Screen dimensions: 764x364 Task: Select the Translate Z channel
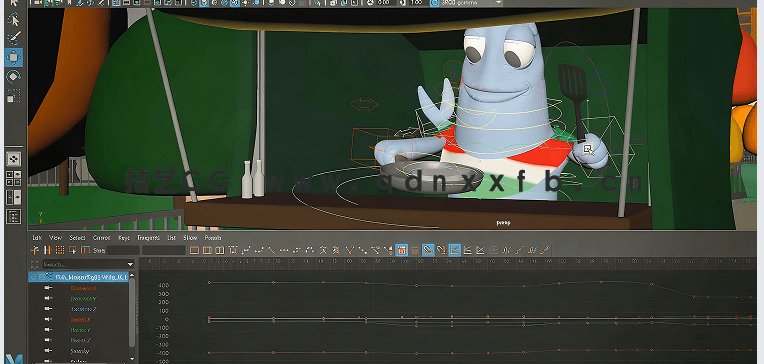click(x=83, y=309)
